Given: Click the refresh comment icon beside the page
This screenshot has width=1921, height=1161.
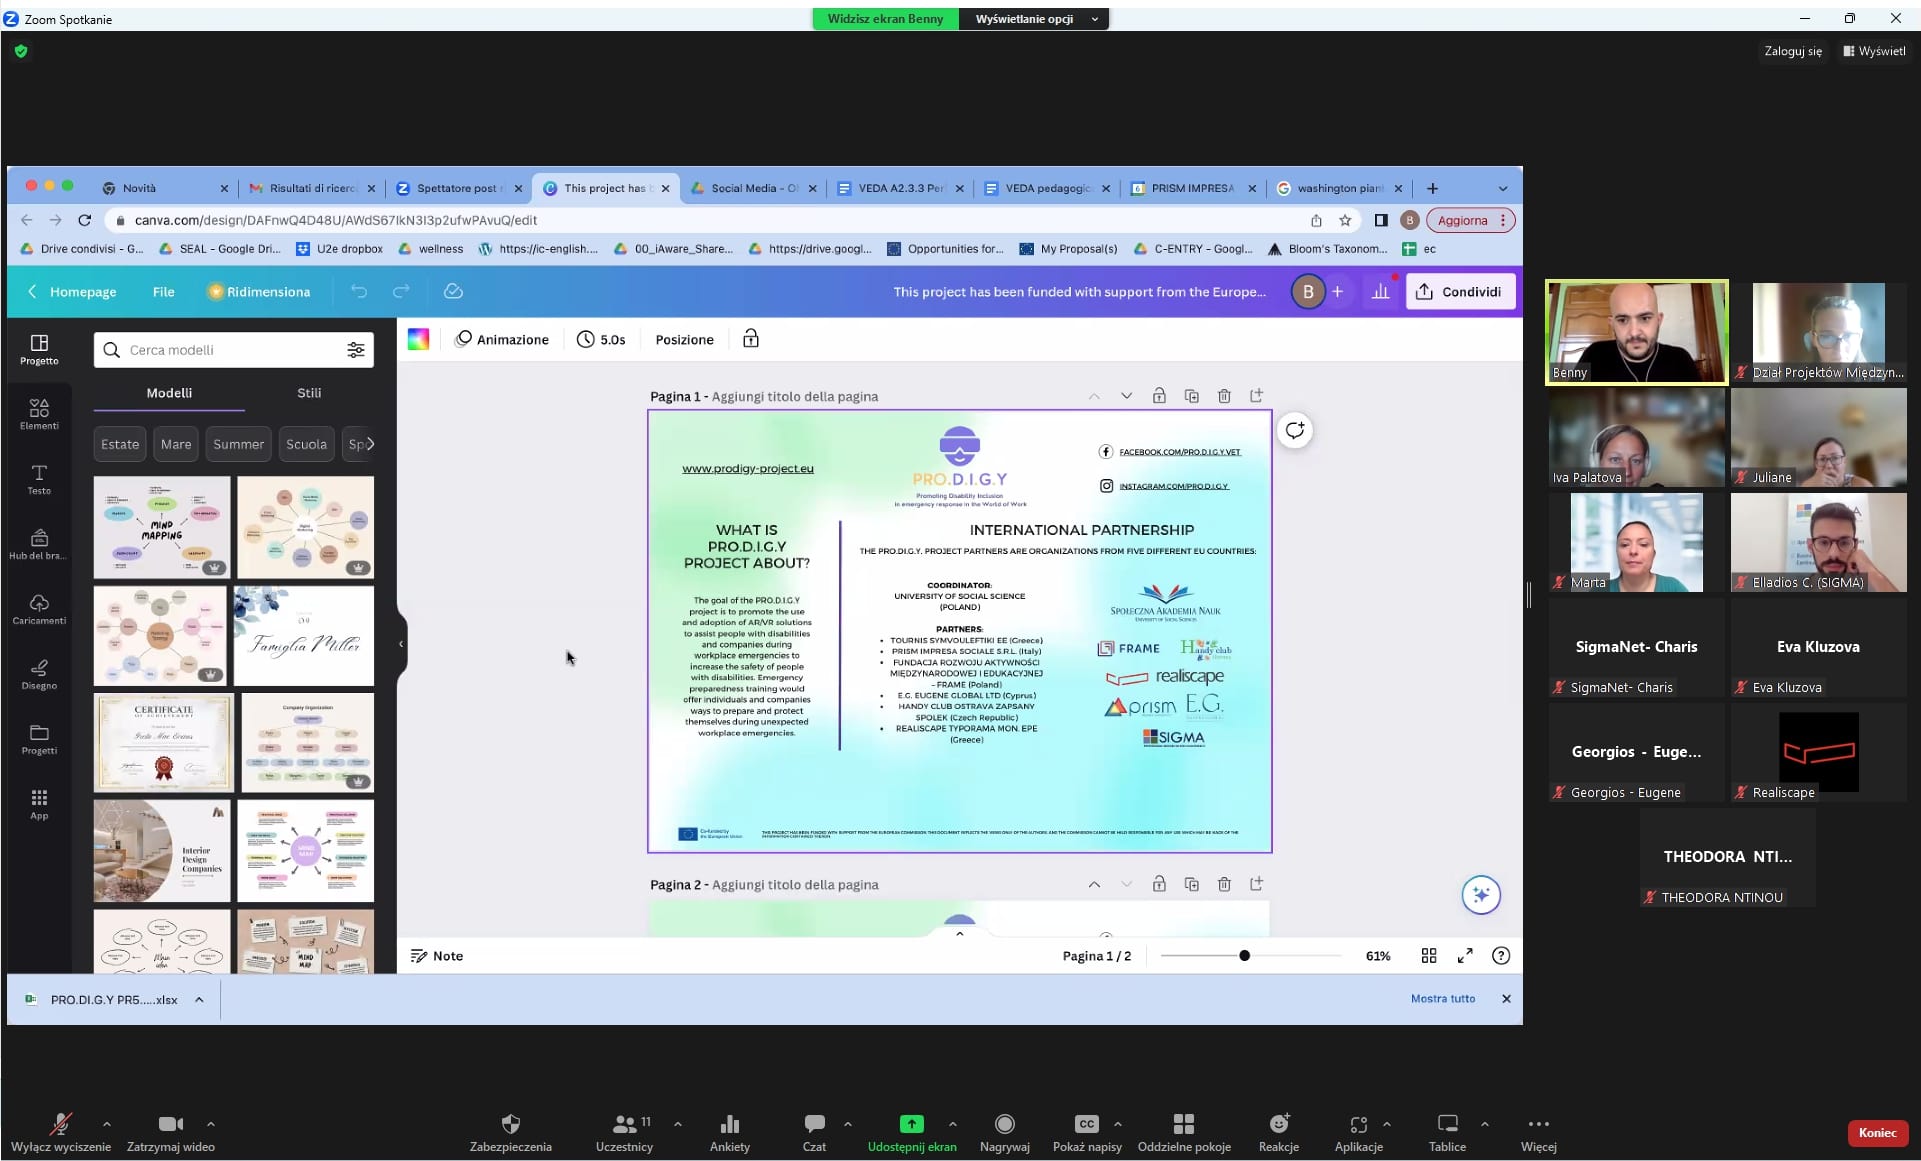Looking at the screenshot, I should point(1295,430).
